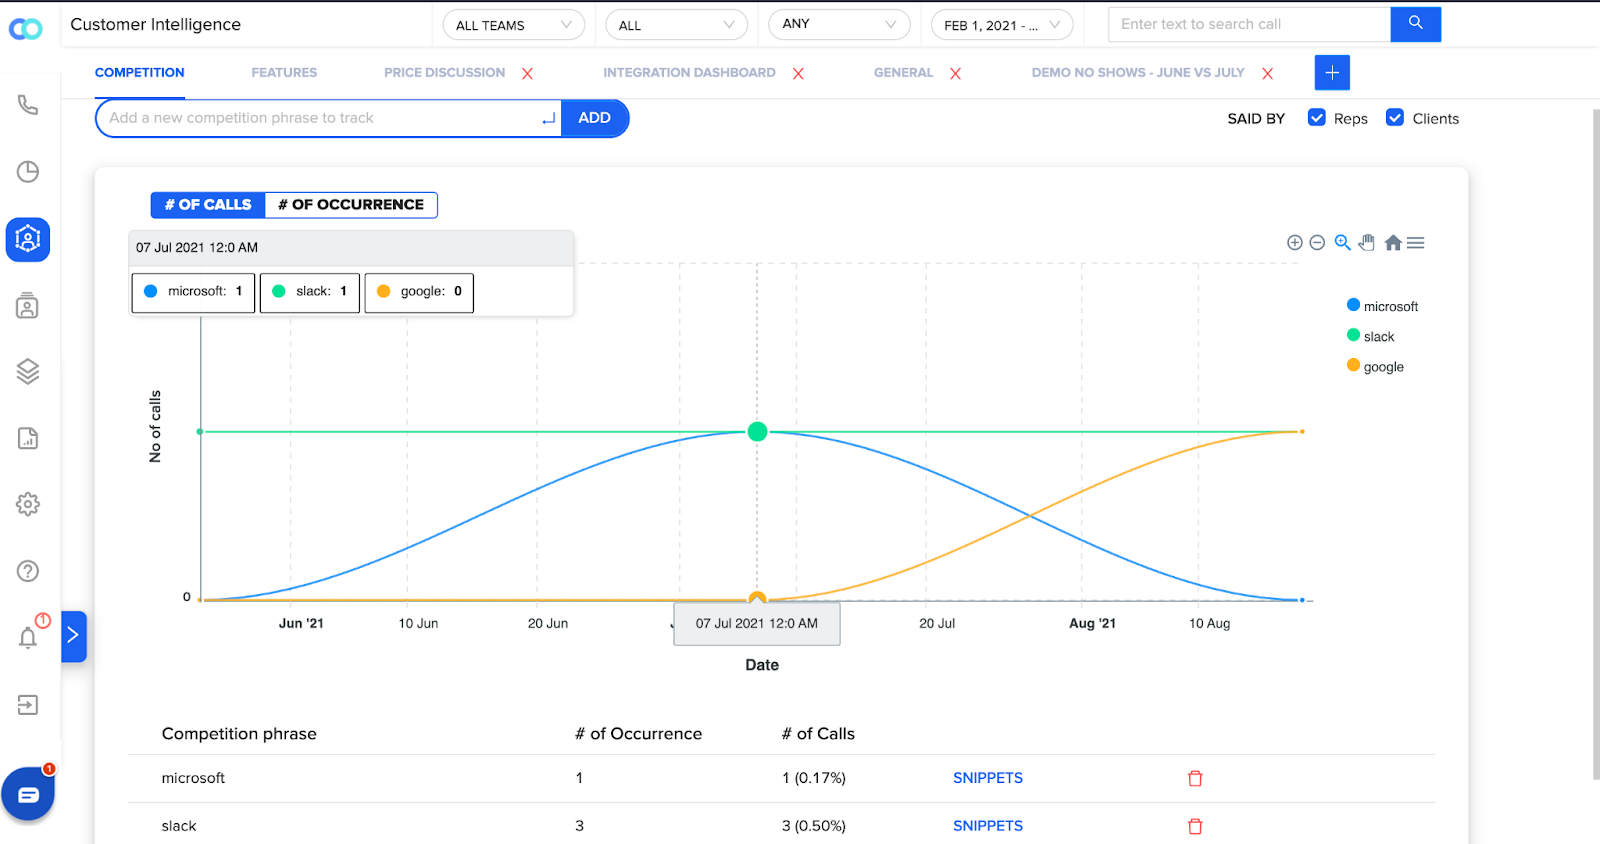Open the All Teams dropdown
The height and width of the screenshot is (844, 1600).
(x=514, y=25)
